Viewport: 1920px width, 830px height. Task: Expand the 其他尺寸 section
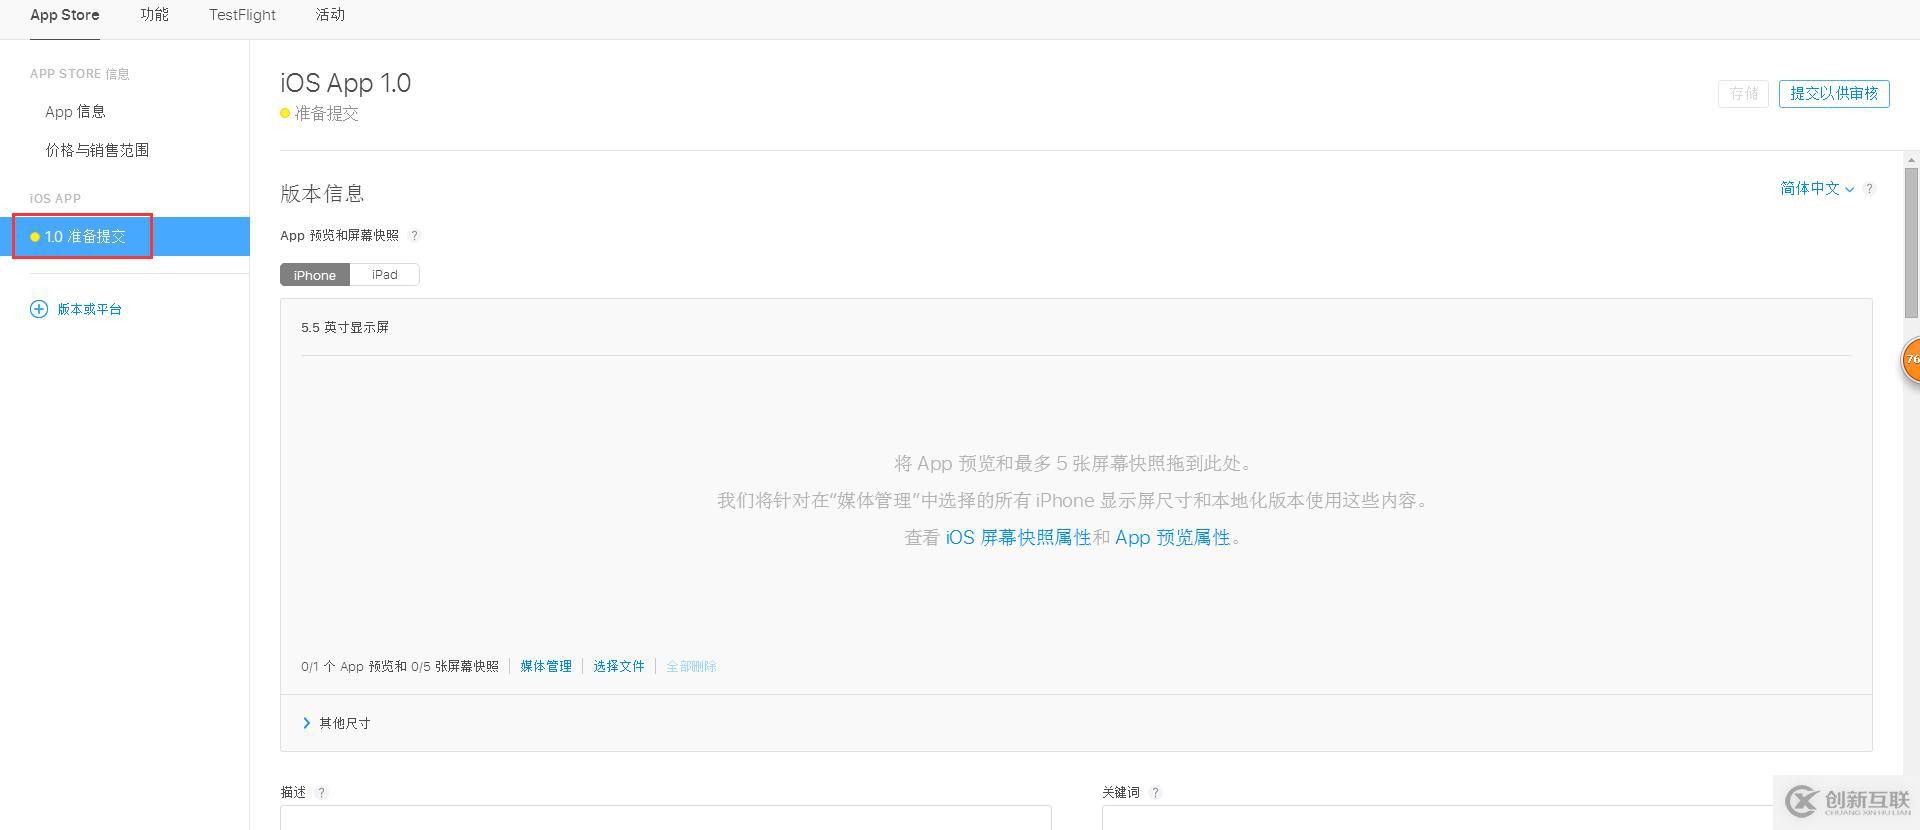click(336, 723)
